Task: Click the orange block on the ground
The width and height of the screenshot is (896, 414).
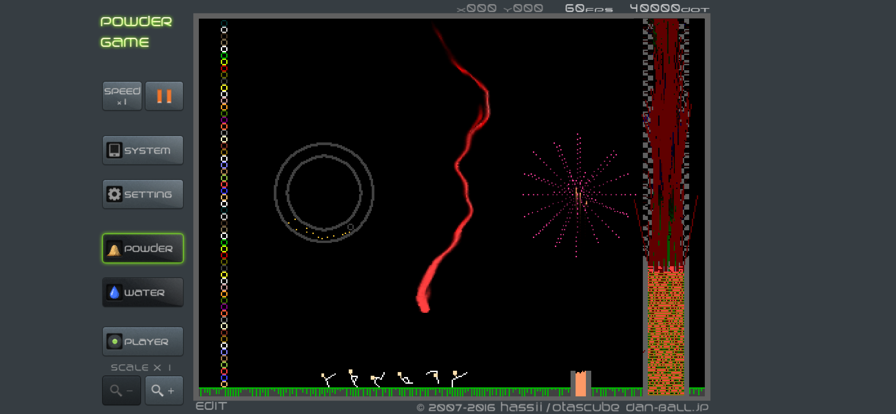Action: tap(581, 384)
